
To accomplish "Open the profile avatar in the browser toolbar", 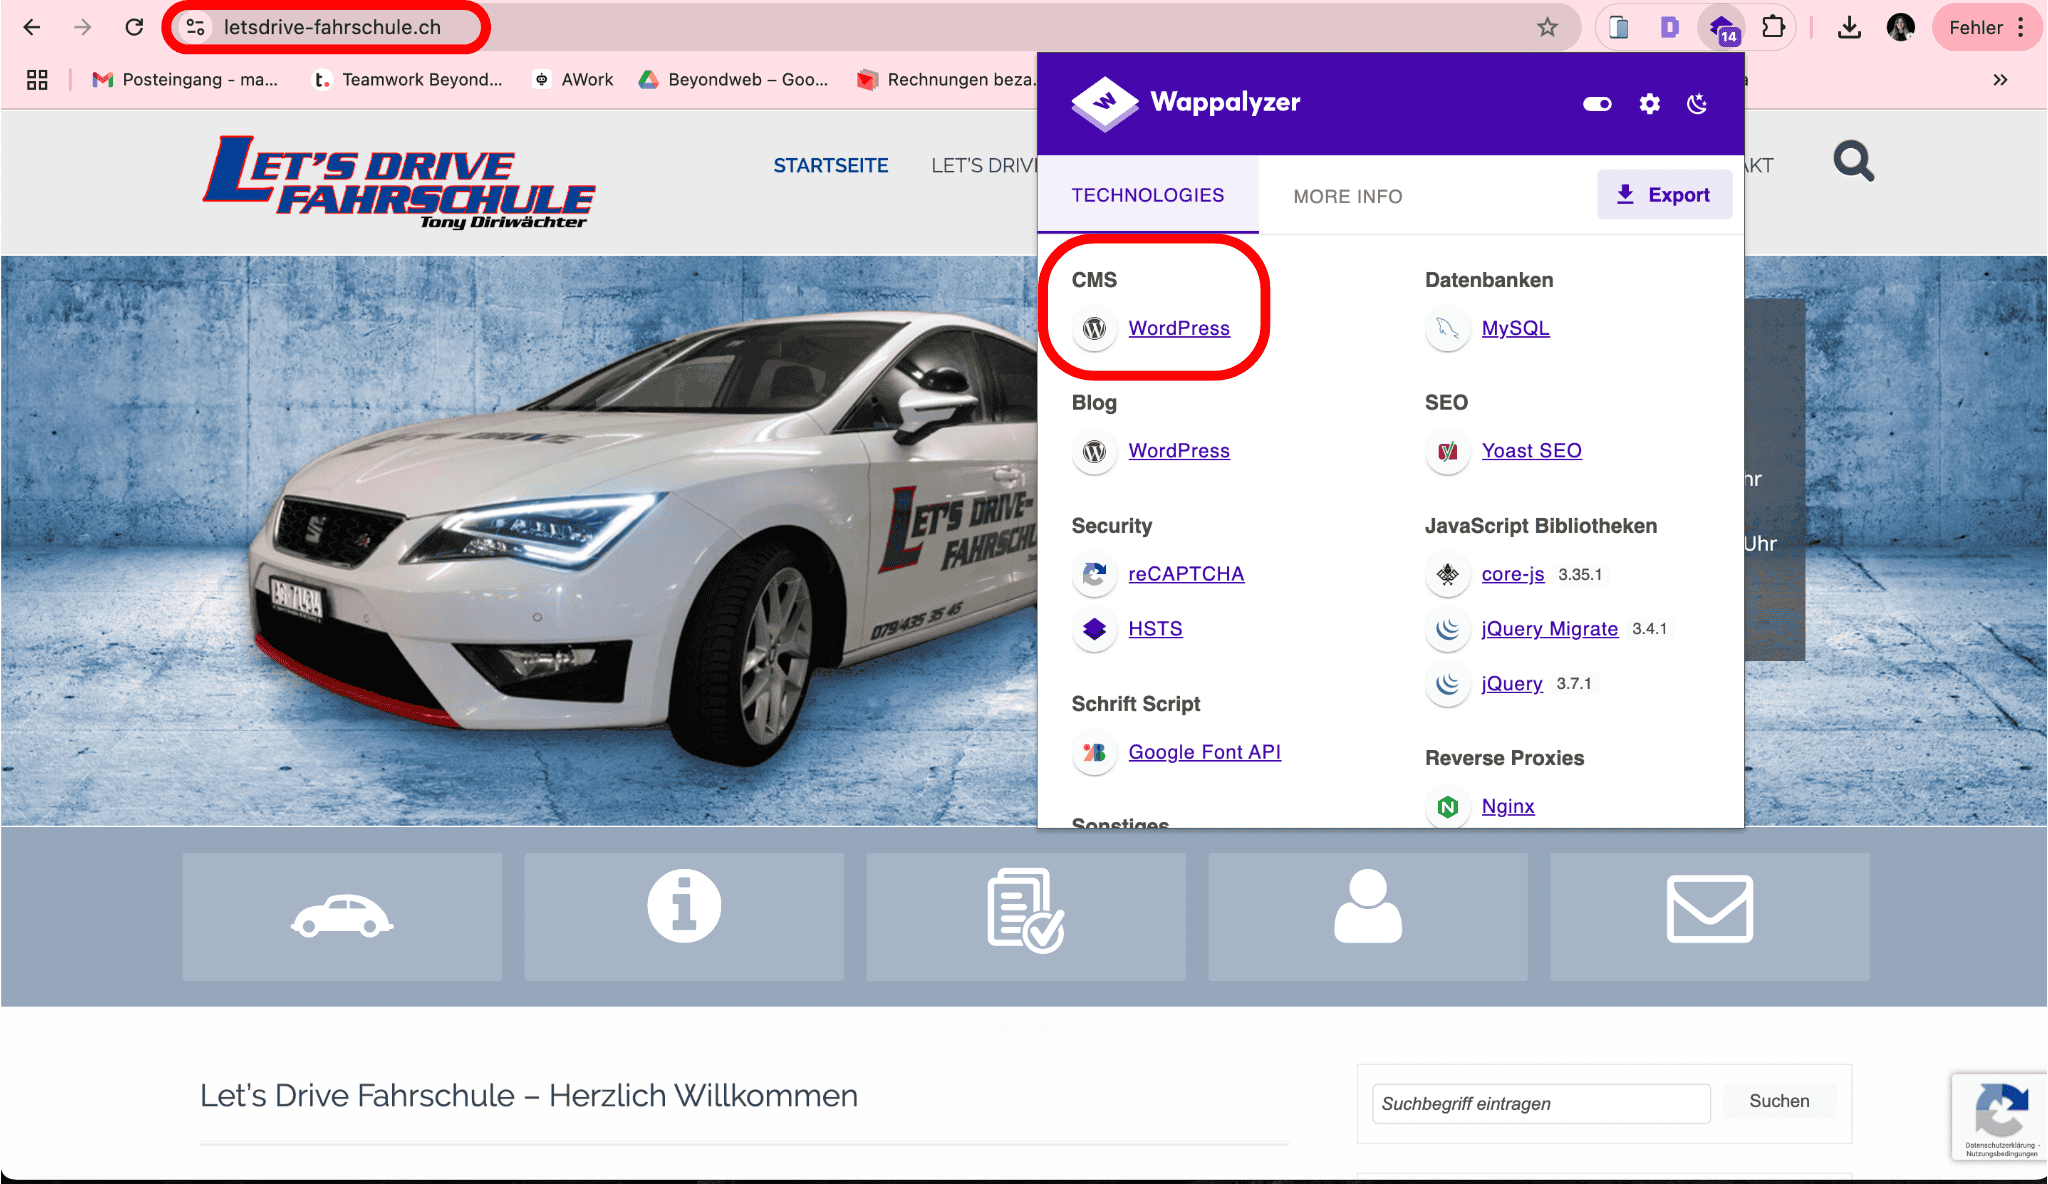I will pos(1901,27).
